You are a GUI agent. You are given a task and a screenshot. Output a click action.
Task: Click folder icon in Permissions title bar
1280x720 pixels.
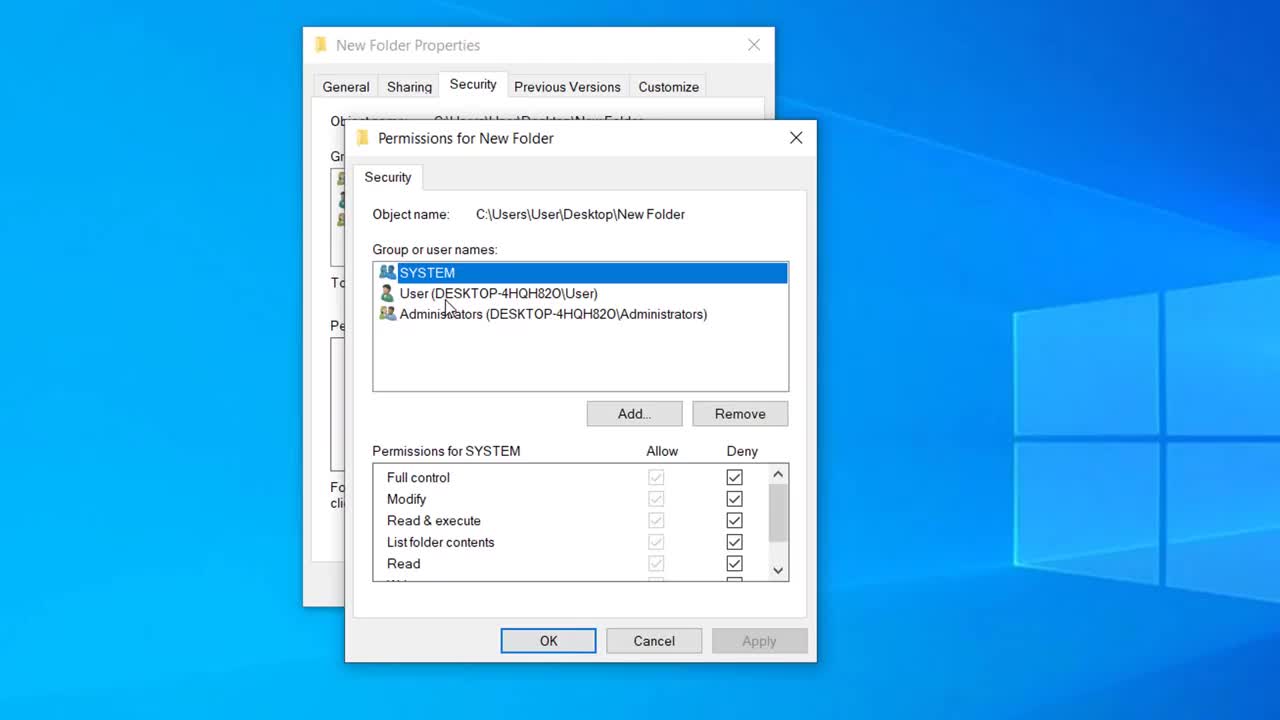(x=362, y=138)
